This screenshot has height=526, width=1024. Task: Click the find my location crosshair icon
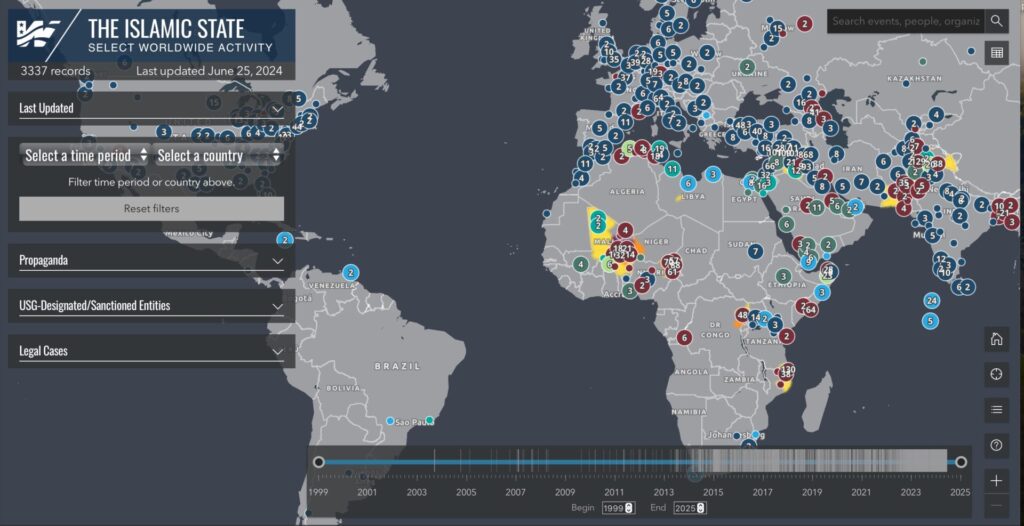(997, 374)
